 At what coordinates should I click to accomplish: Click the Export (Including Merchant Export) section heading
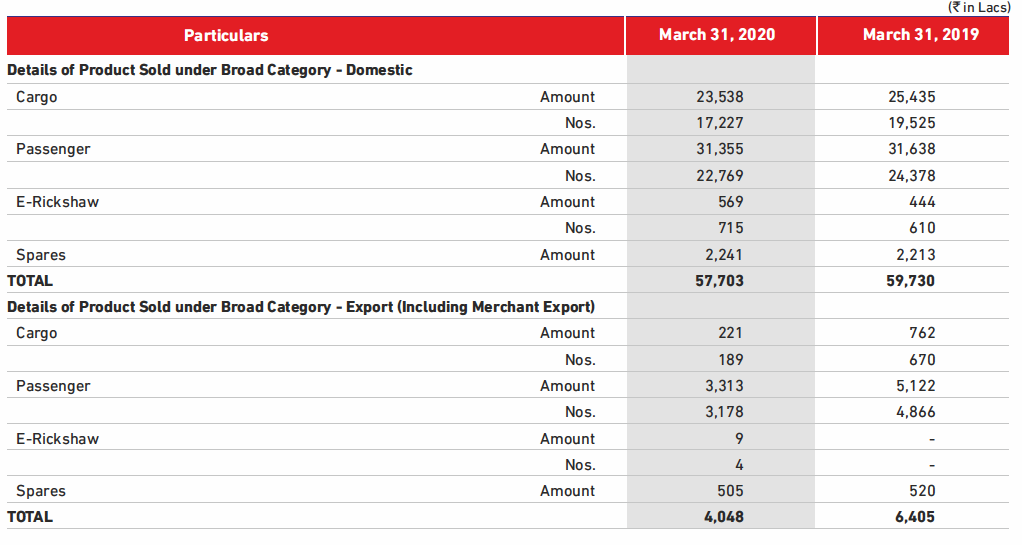[x=301, y=307]
